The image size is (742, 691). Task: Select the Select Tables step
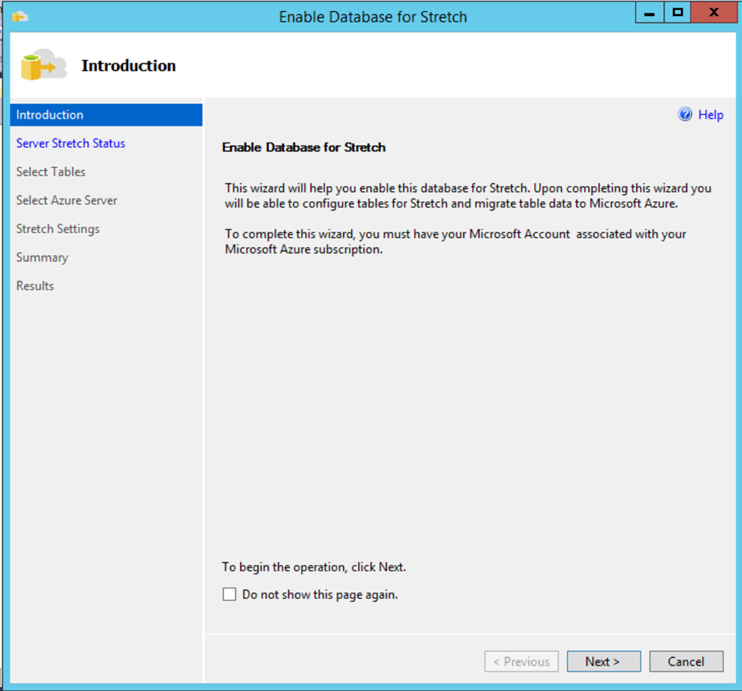[51, 172]
